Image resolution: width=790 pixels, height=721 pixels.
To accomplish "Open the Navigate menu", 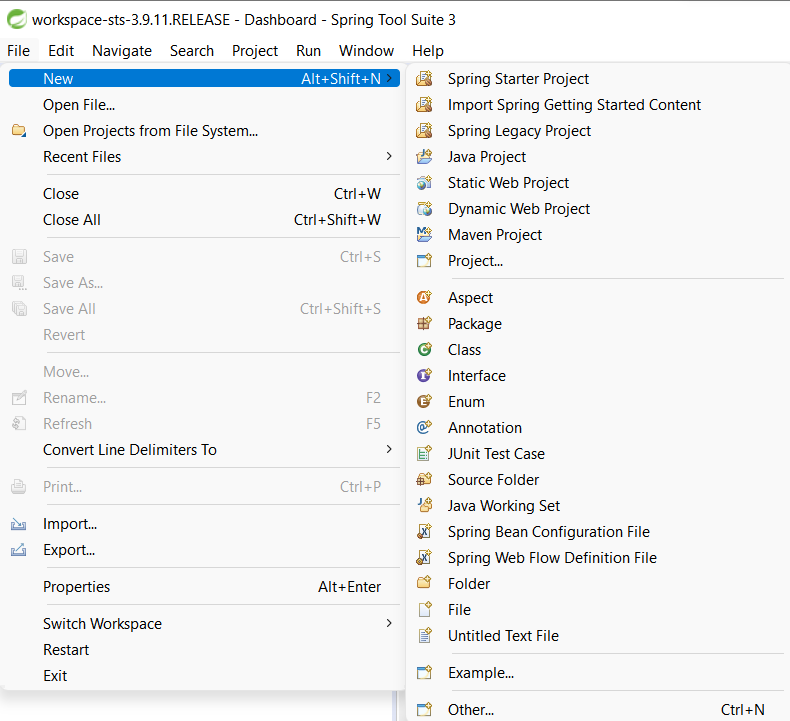I will pyautogui.click(x=122, y=51).
